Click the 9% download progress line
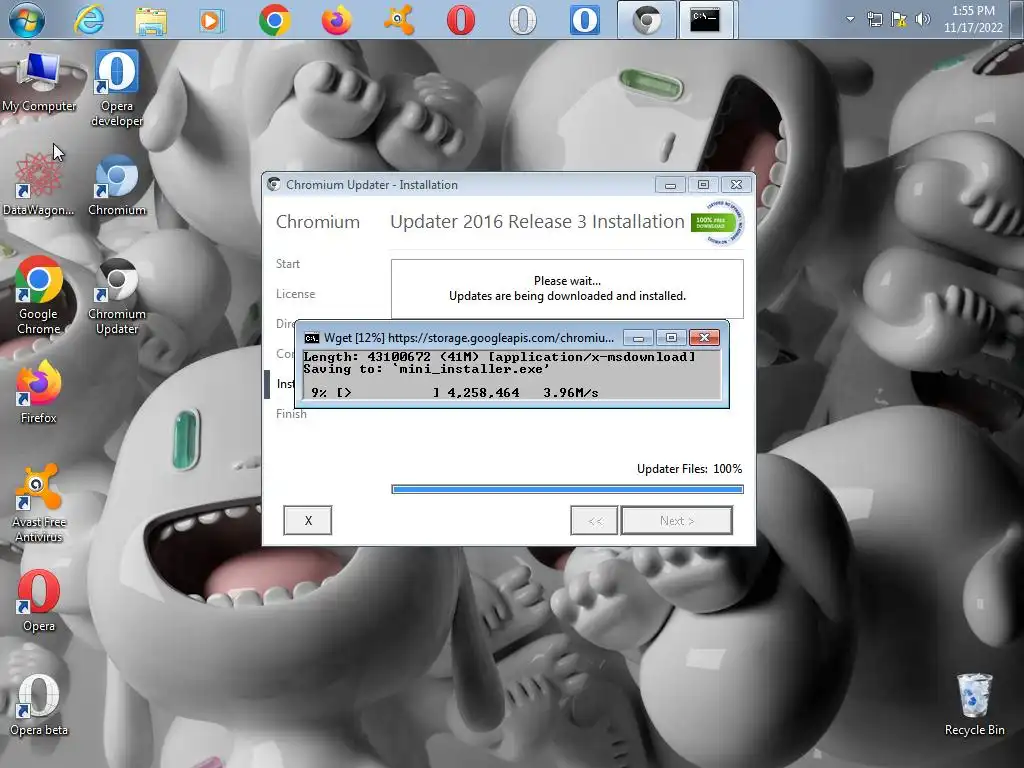The image size is (1024, 768). (x=455, y=392)
